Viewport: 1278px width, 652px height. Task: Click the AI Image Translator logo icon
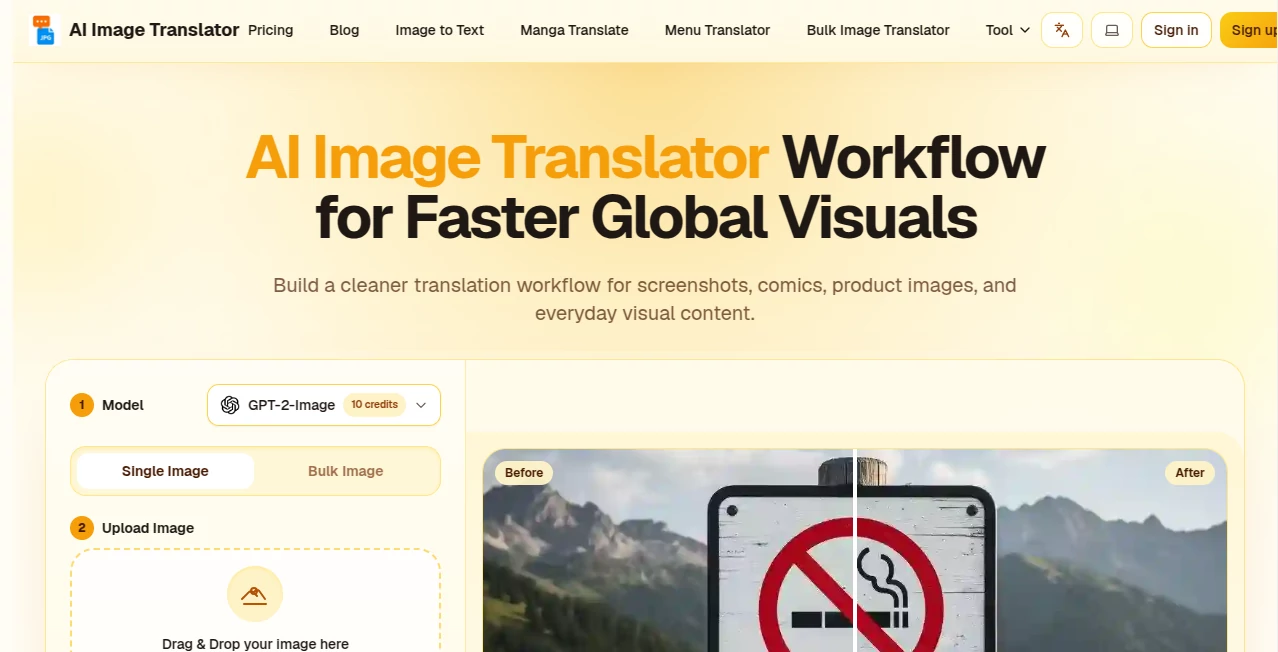tap(44, 30)
